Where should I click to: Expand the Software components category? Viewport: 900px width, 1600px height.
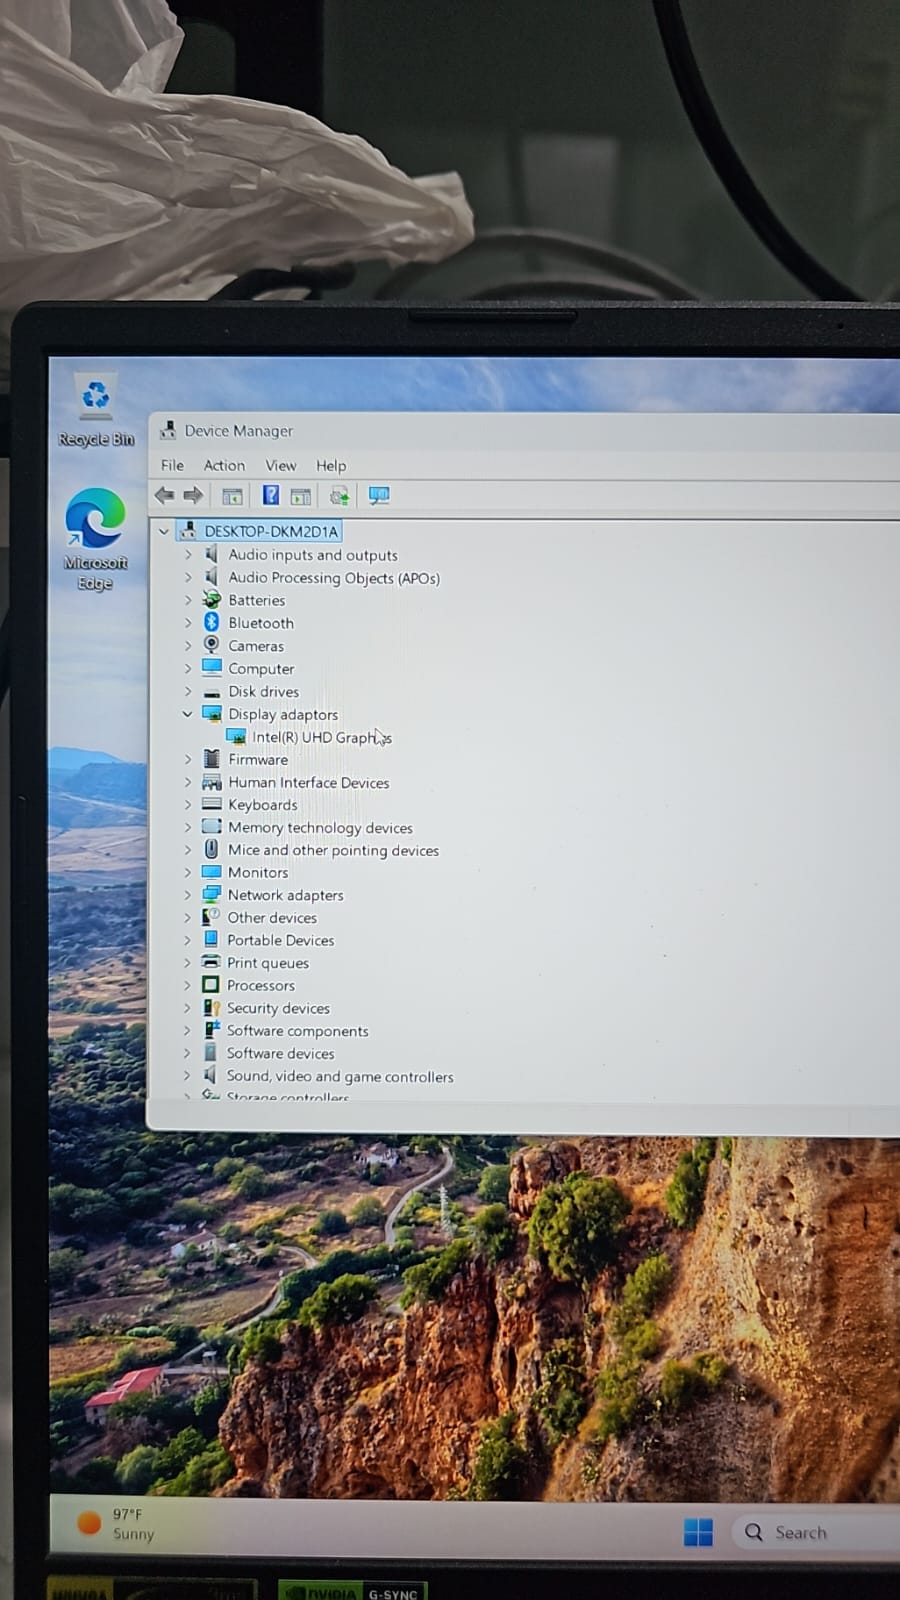click(x=187, y=1030)
